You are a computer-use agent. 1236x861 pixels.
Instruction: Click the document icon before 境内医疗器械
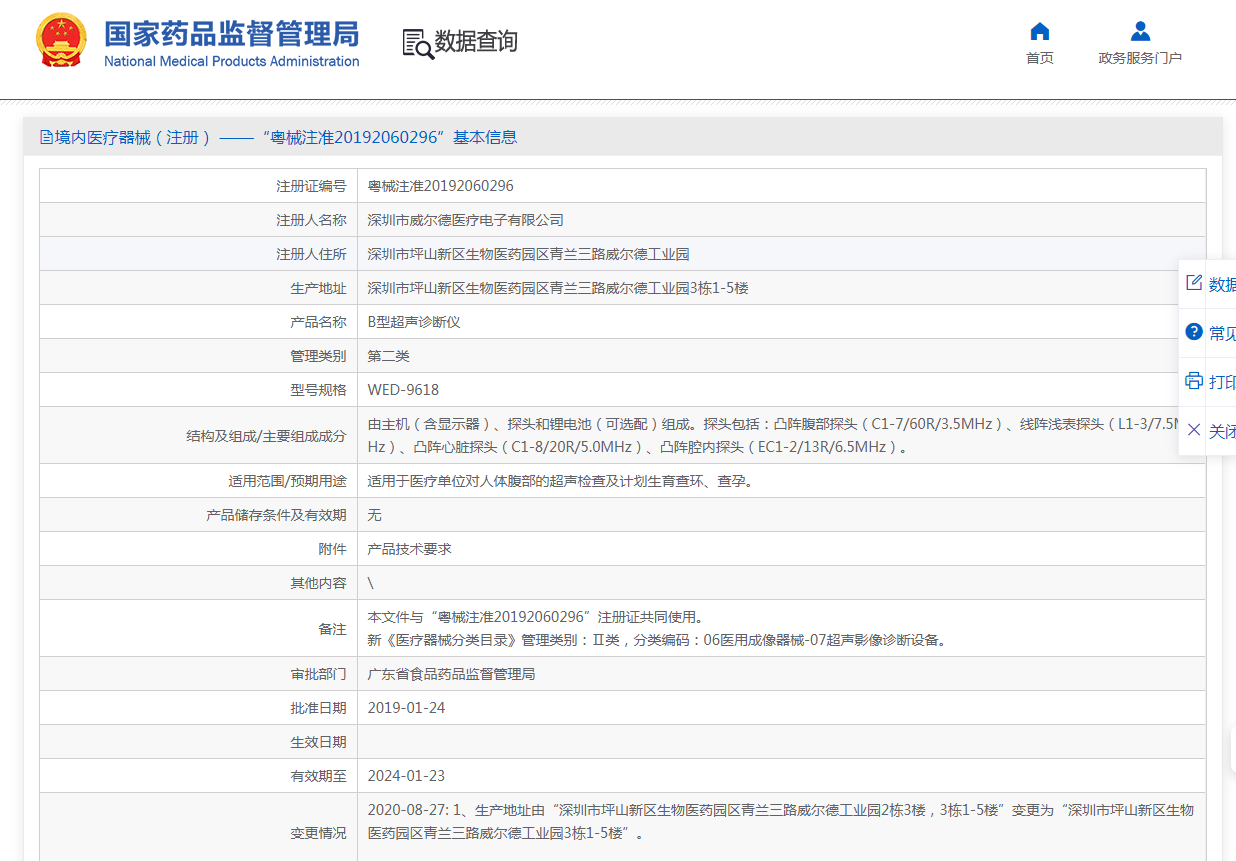46,138
